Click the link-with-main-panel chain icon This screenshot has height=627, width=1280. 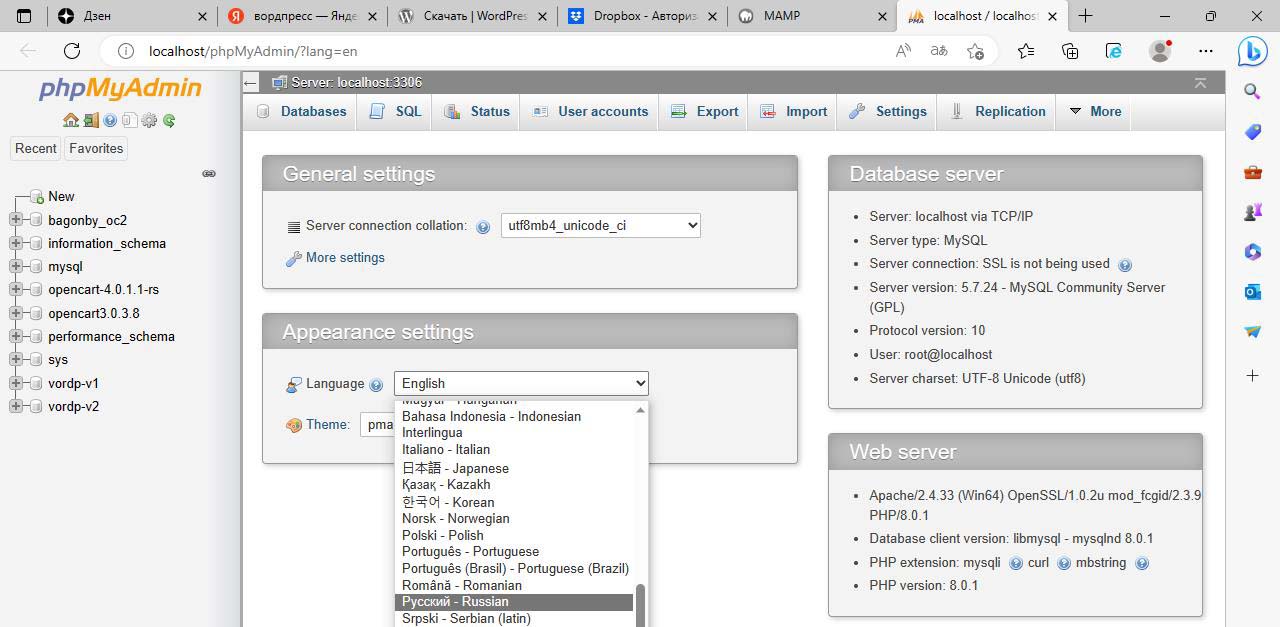tap(209, 173)
